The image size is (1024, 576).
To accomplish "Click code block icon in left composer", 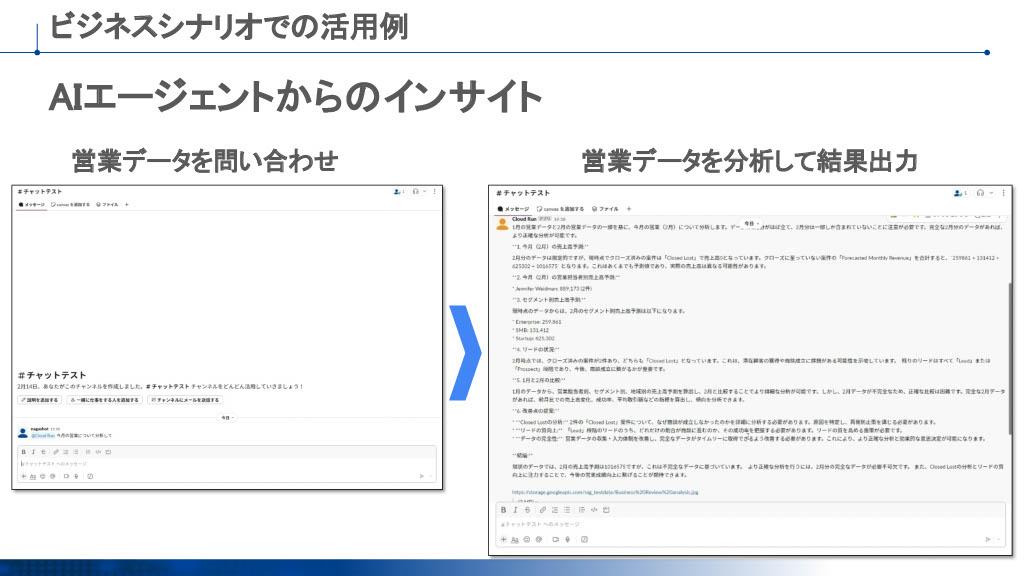I will pyautogui.click(x=108, y=452).
